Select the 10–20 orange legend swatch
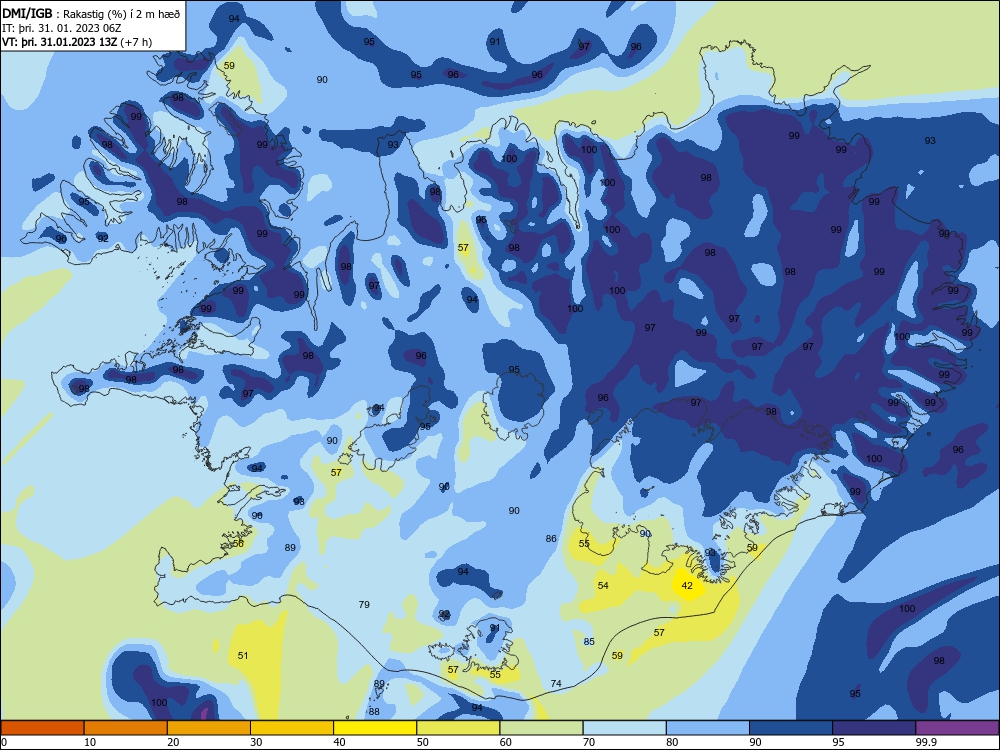The image size is (1000, 750). coord(126,728)
